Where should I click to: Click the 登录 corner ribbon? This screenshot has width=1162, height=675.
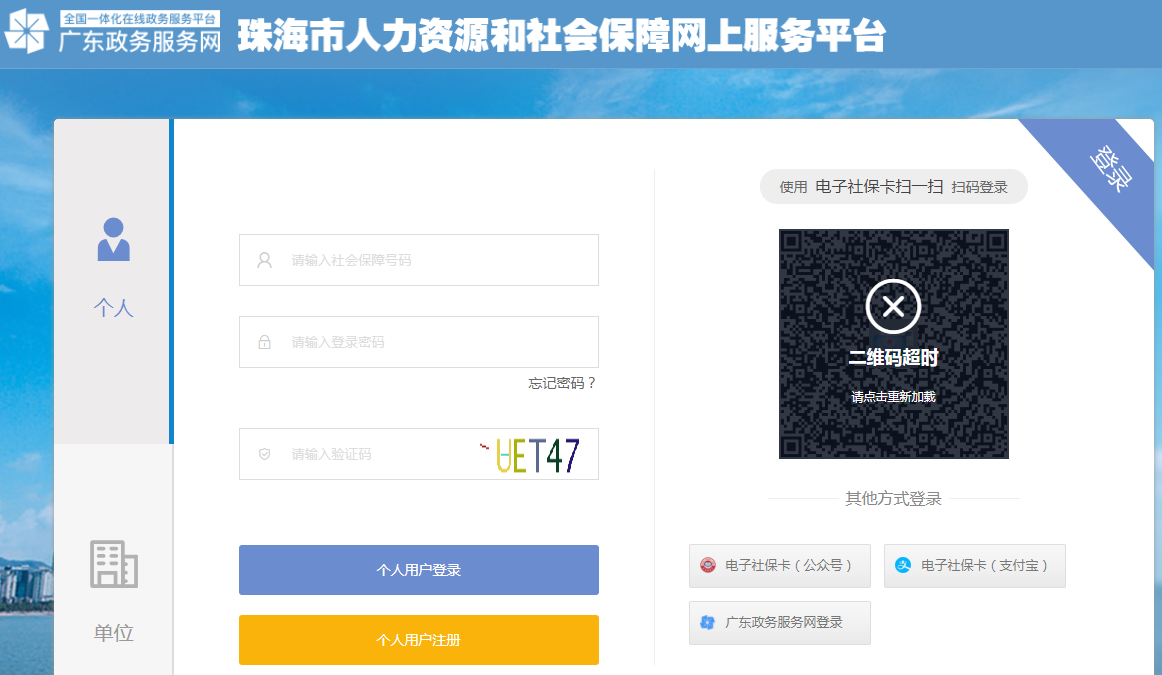coord(1111,168)
